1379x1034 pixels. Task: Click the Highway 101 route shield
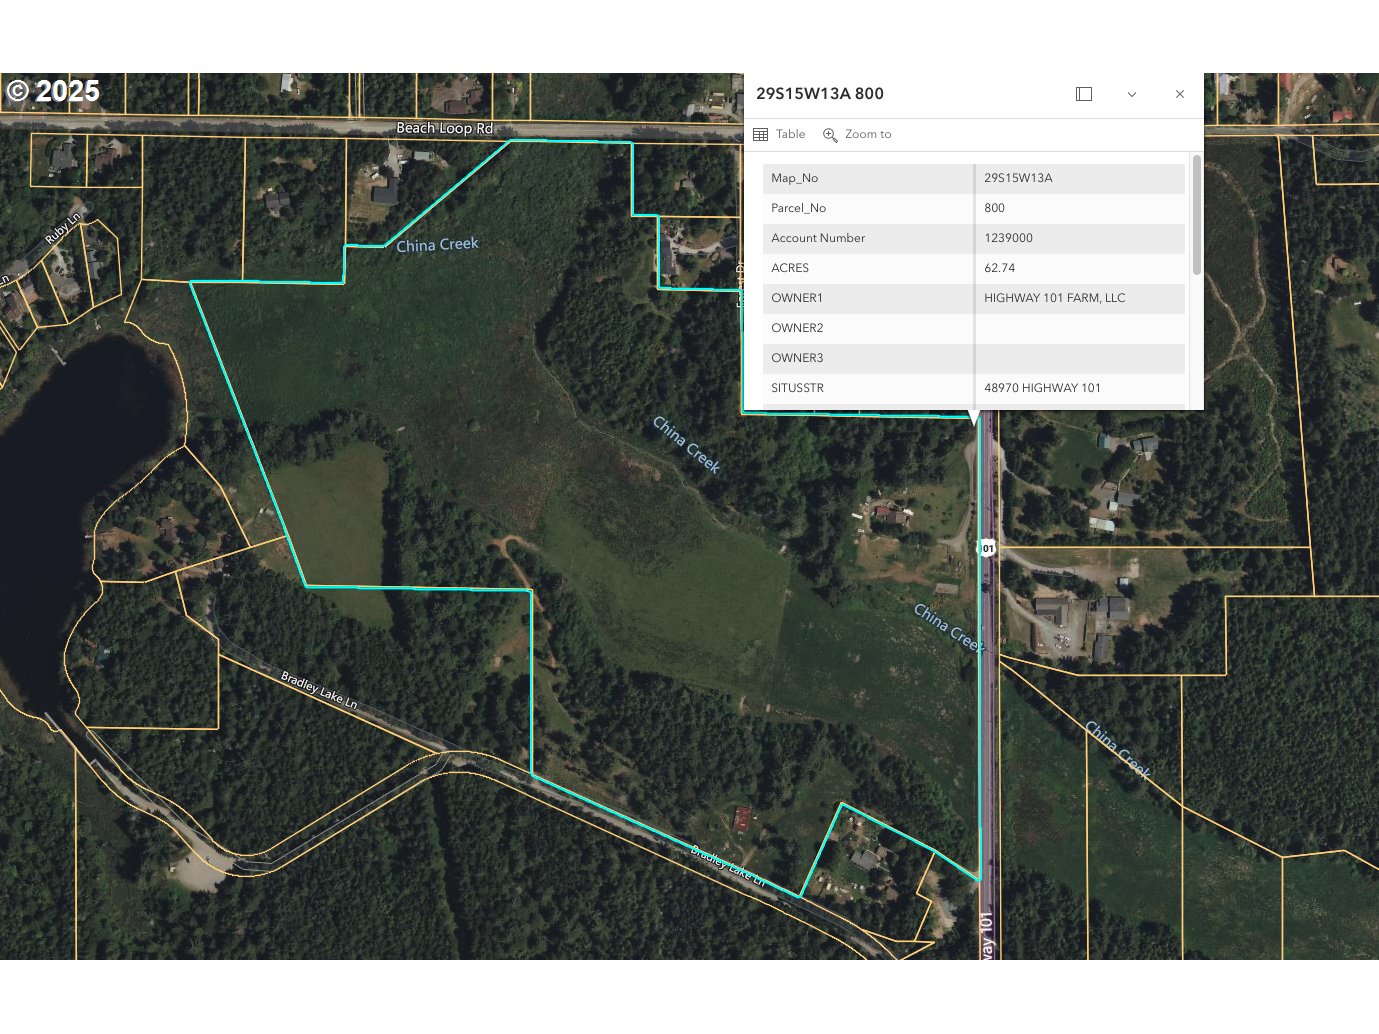tap(987, 548)
